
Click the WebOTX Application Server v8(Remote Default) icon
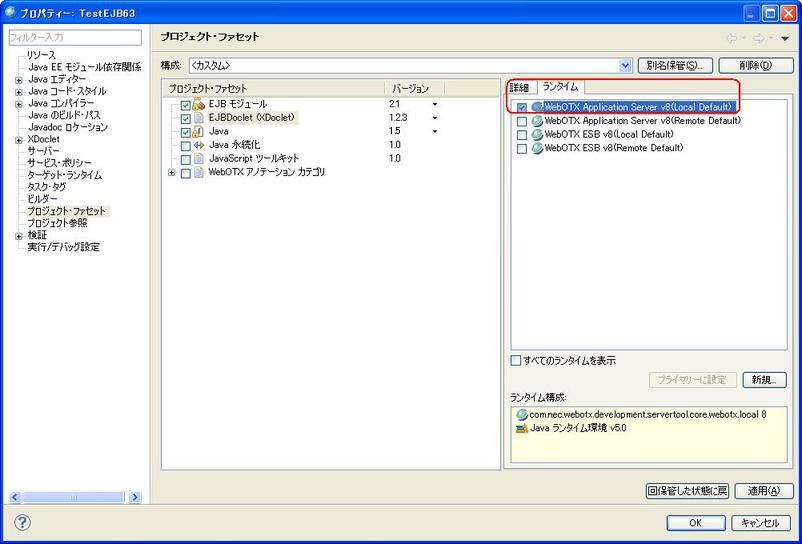tap(537, 121)
